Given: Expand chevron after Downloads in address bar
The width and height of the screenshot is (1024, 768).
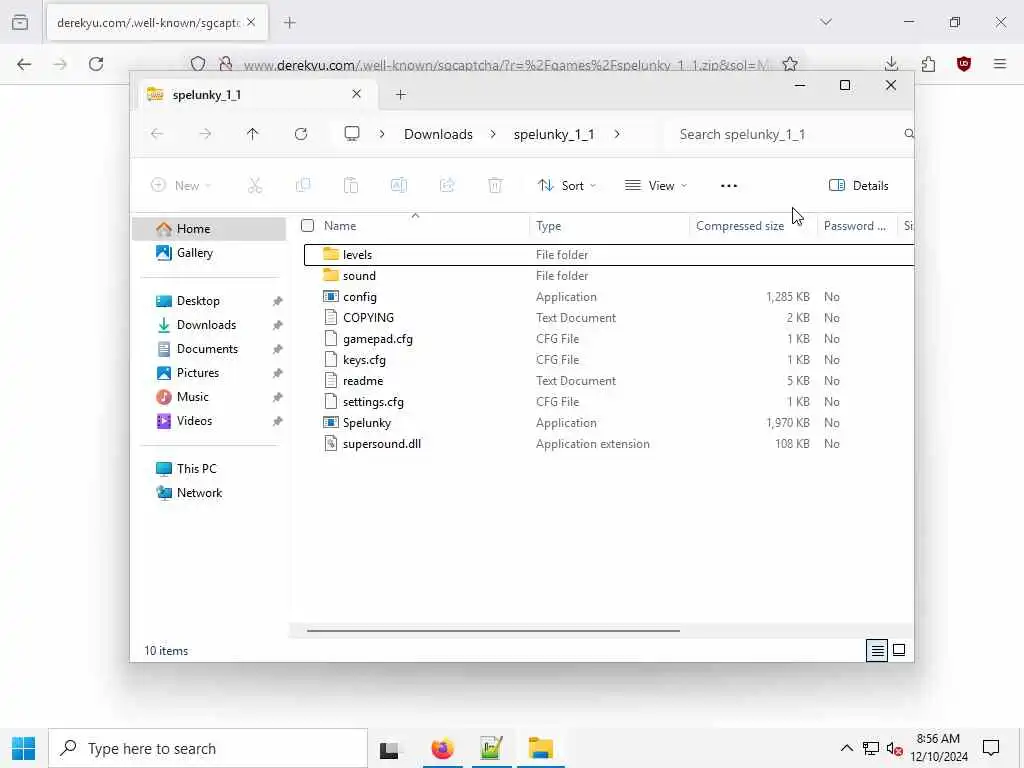Looking at the screenshot, I should pos(493,134).
